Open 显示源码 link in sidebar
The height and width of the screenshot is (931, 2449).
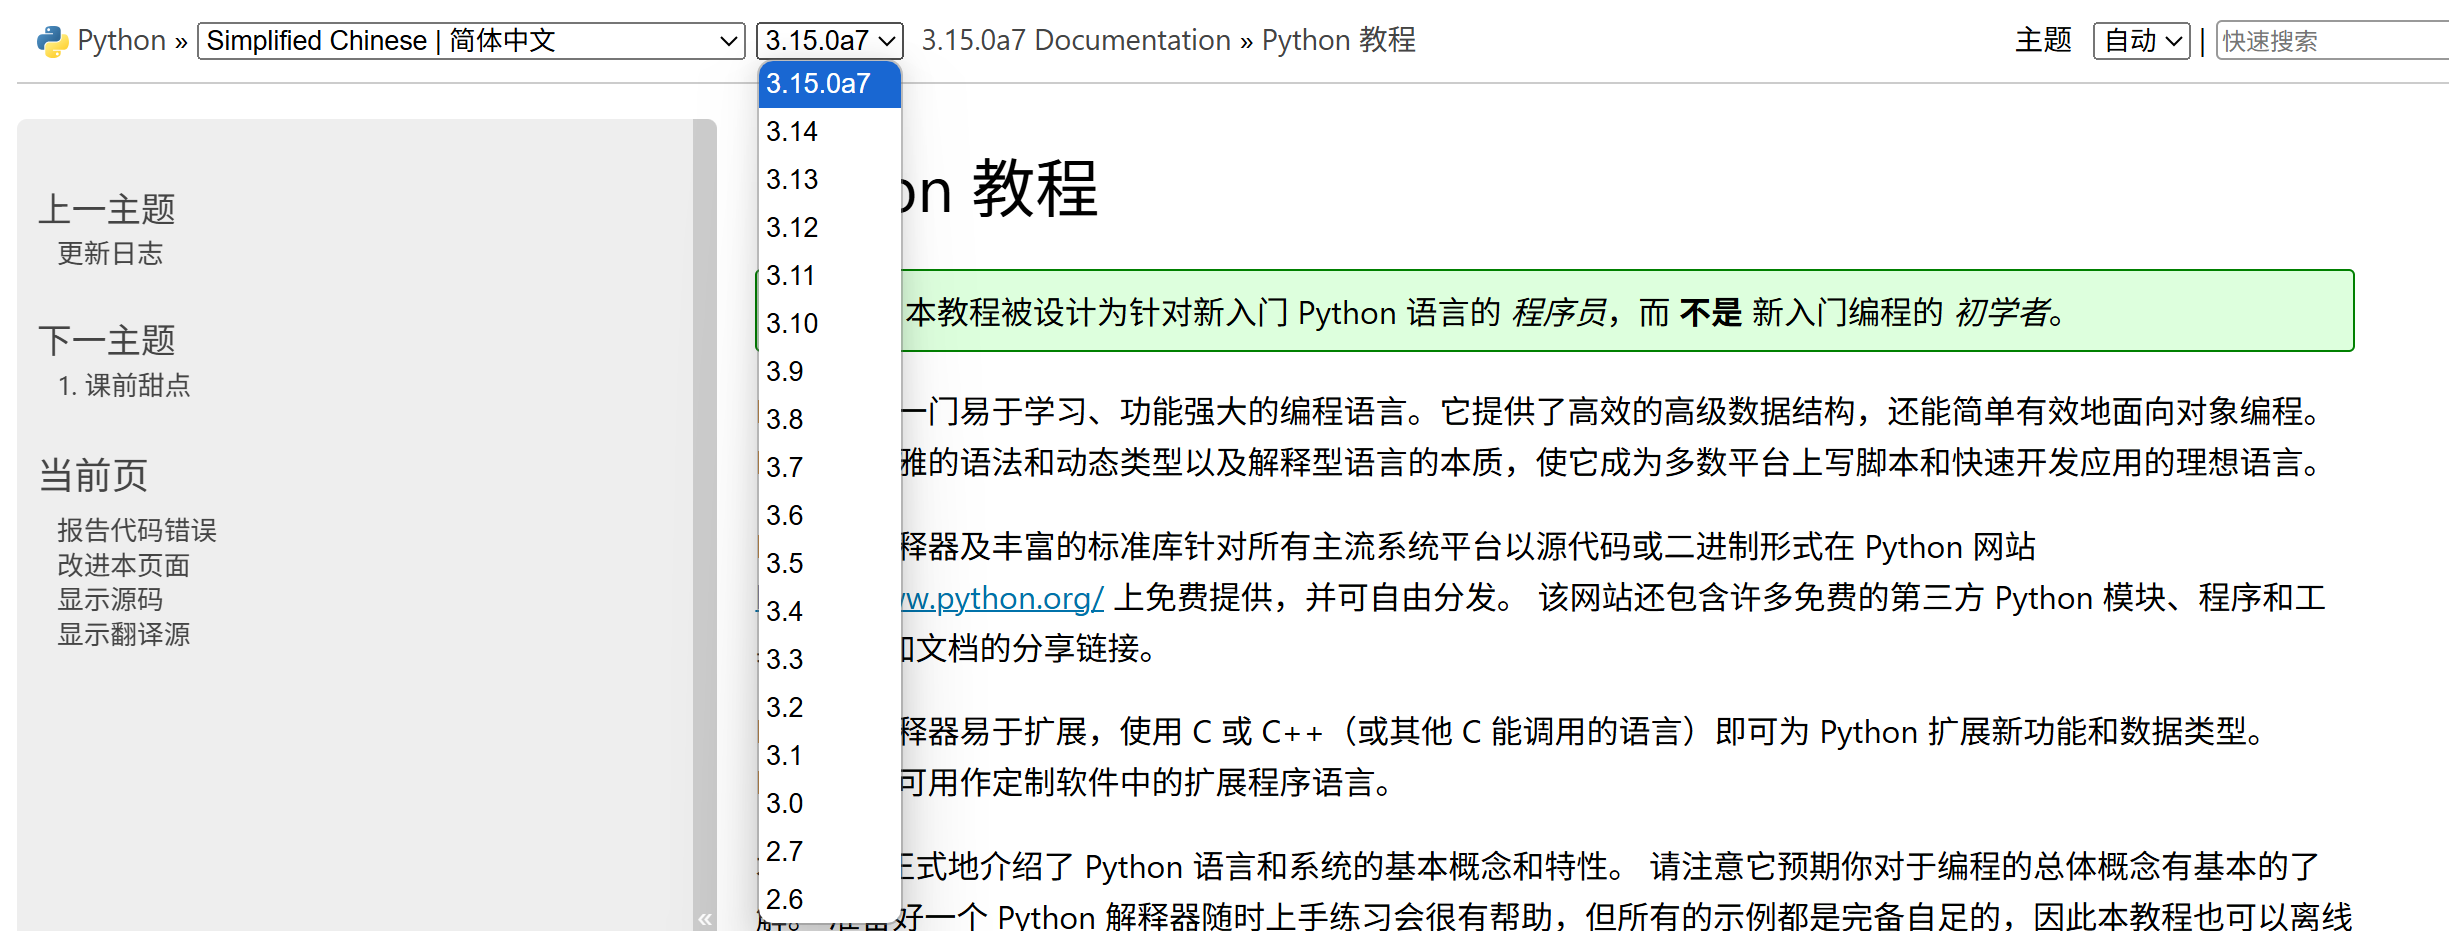[110, 599]
